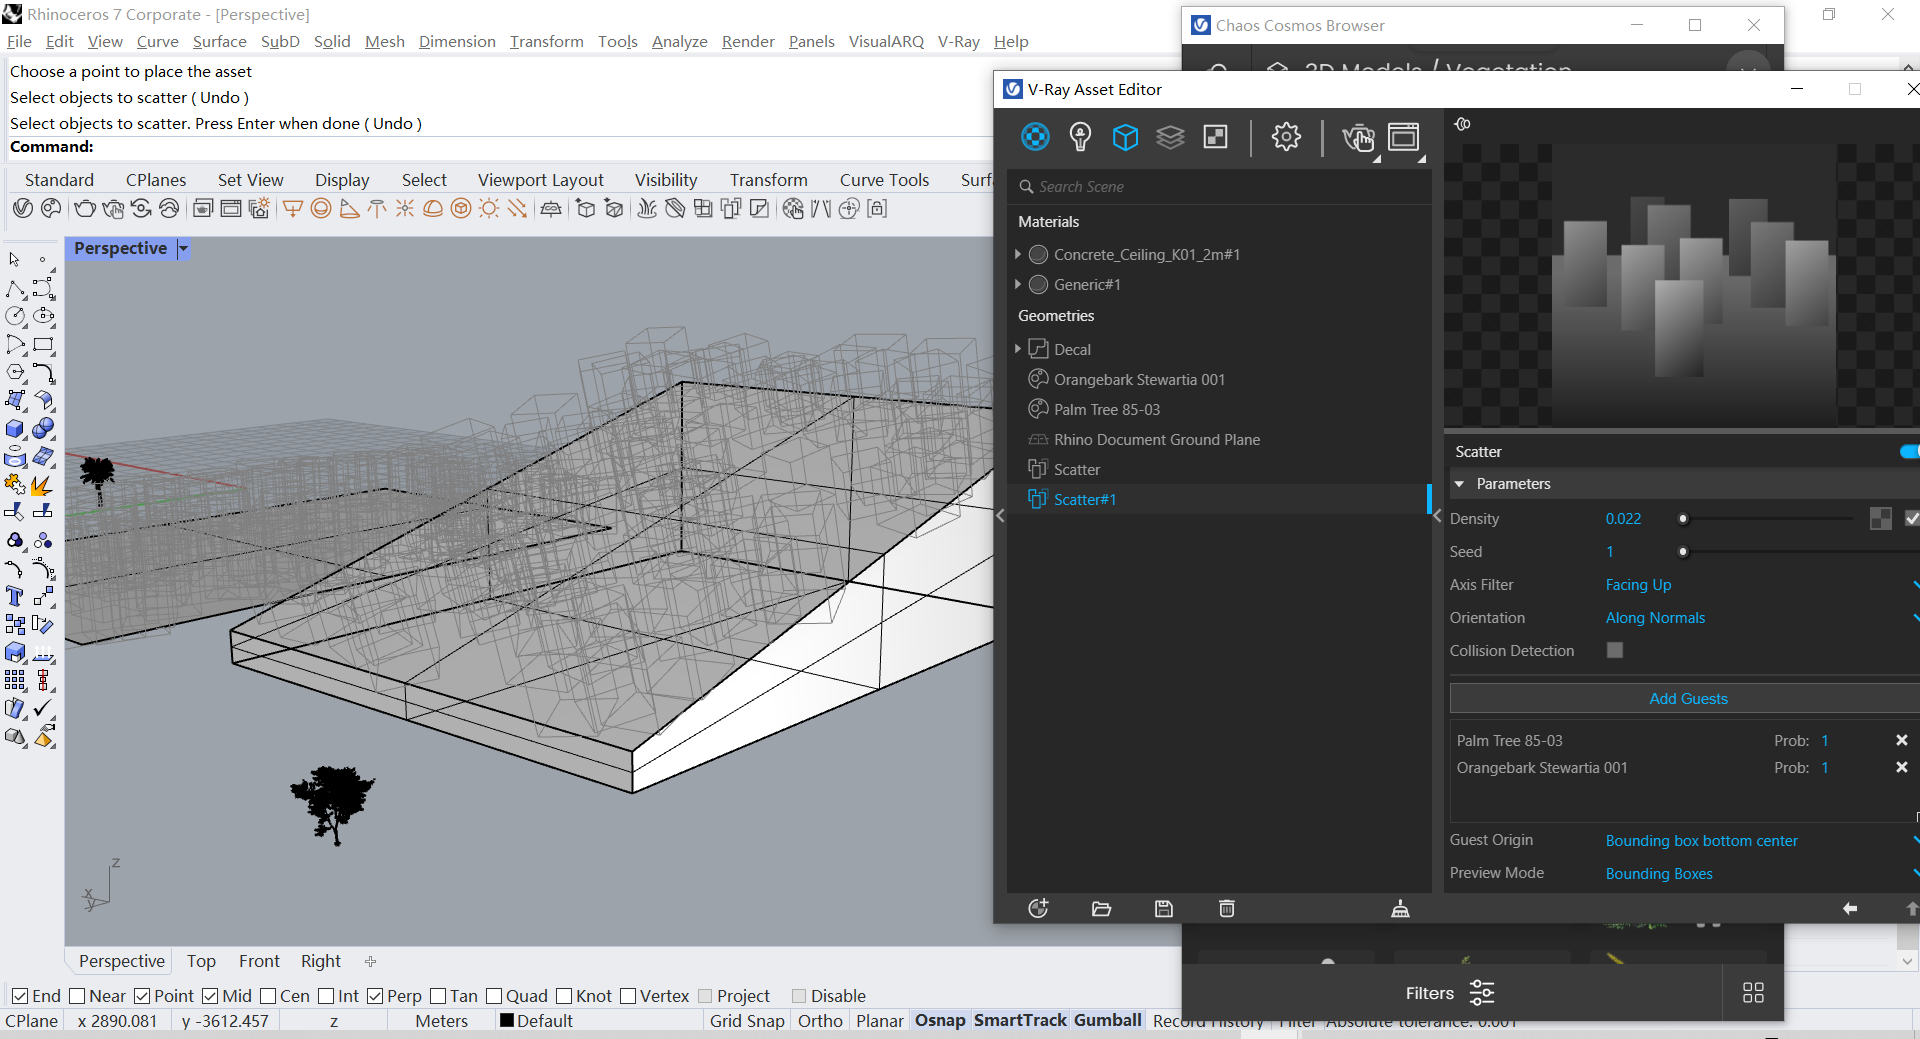Viewport: 1920px width, 1039px height.
Task: Expand Concrete_Ceiling_K01_2m#1 material
Action: [x=1018, y=254]
